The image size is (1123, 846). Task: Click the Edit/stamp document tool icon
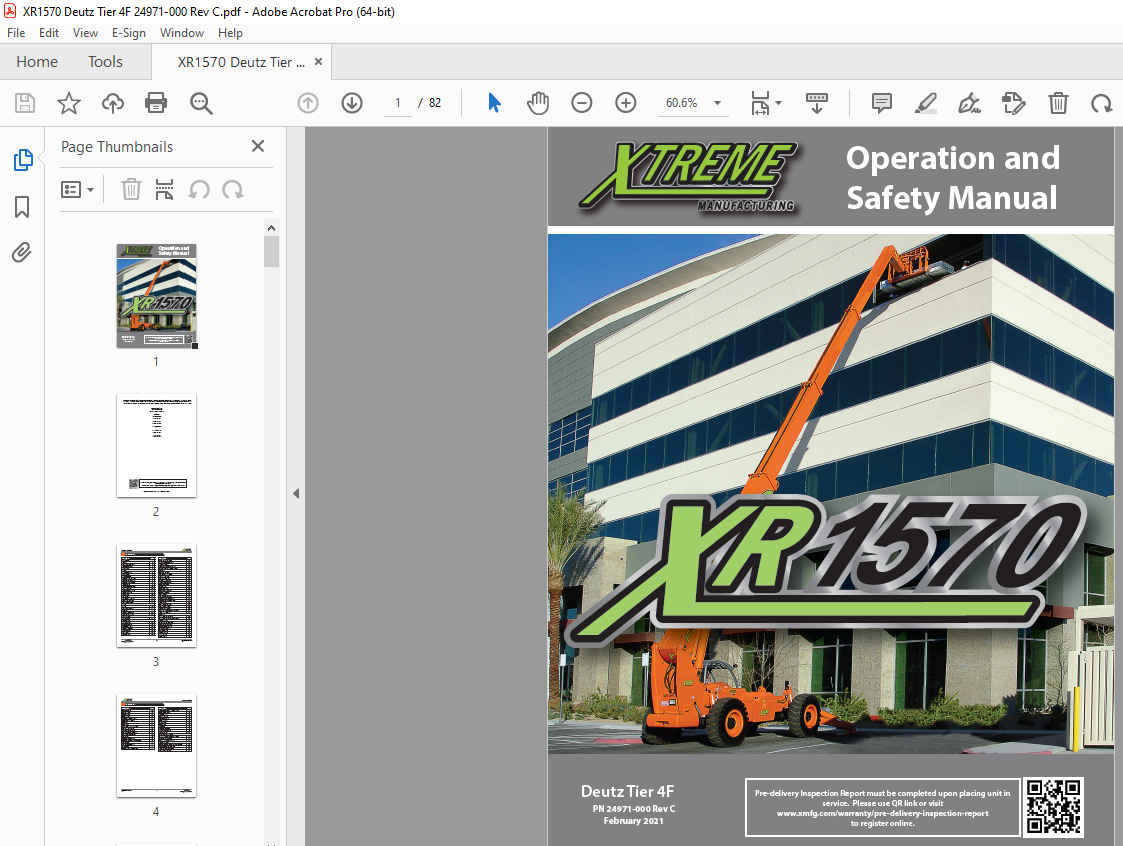pos(1013,103)
